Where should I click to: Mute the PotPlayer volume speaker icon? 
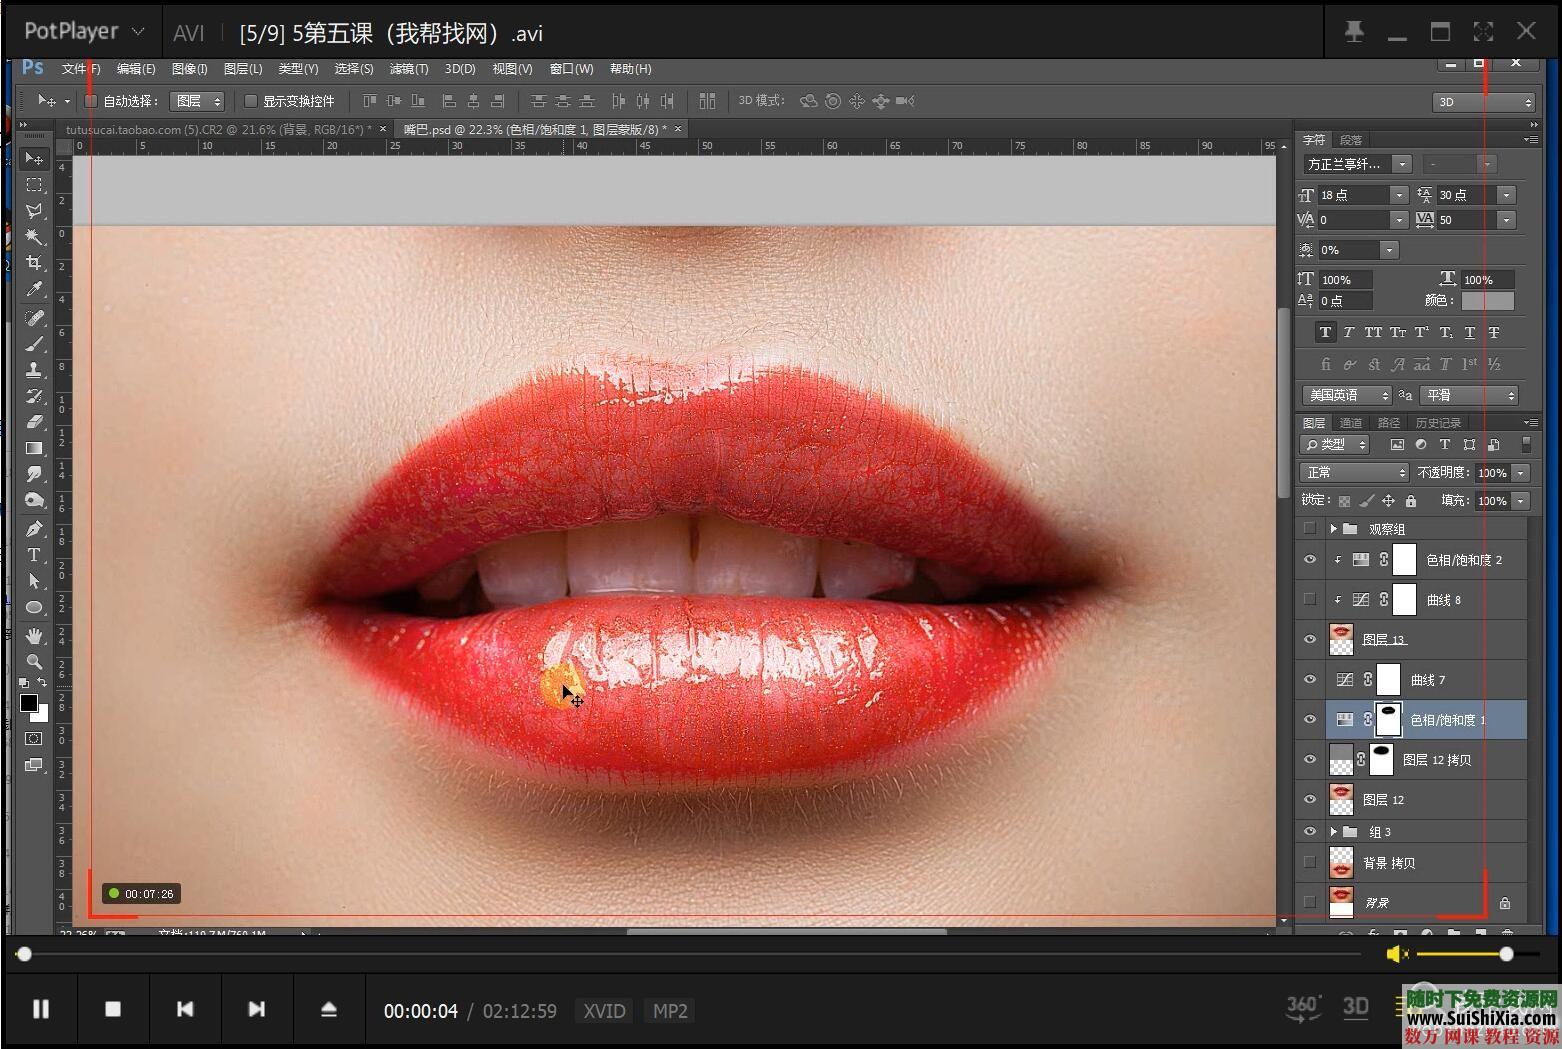pos(1397,955)
